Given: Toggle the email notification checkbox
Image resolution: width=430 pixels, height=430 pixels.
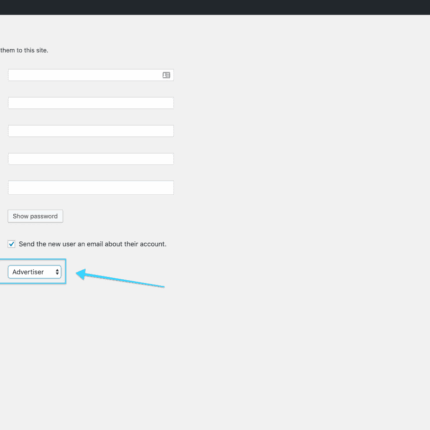Looking at the screenshot, I should coord(11,244).
